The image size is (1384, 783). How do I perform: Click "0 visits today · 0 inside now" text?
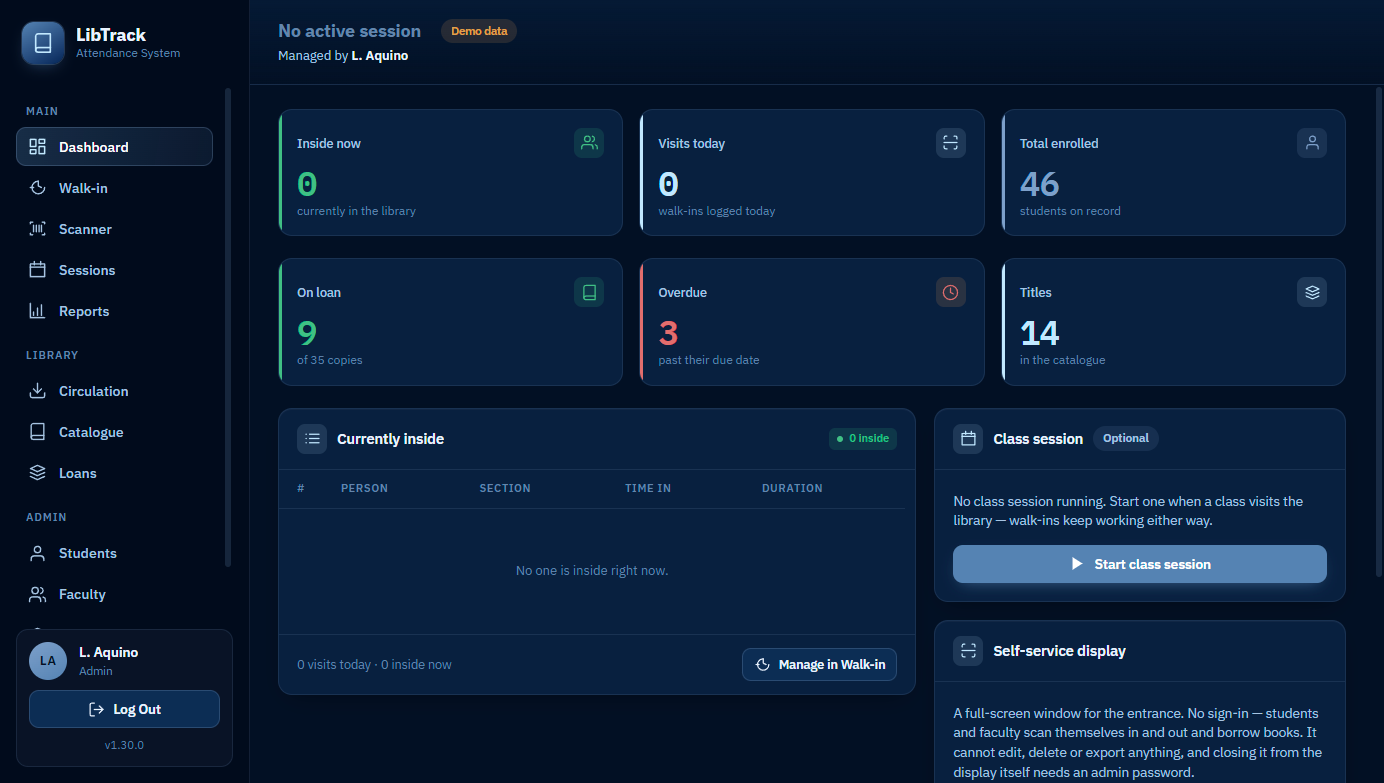(x=374, y=664)
